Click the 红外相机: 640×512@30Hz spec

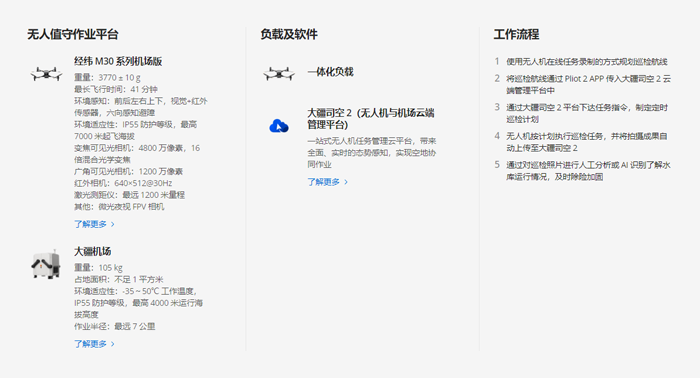[x=123, y=183]
